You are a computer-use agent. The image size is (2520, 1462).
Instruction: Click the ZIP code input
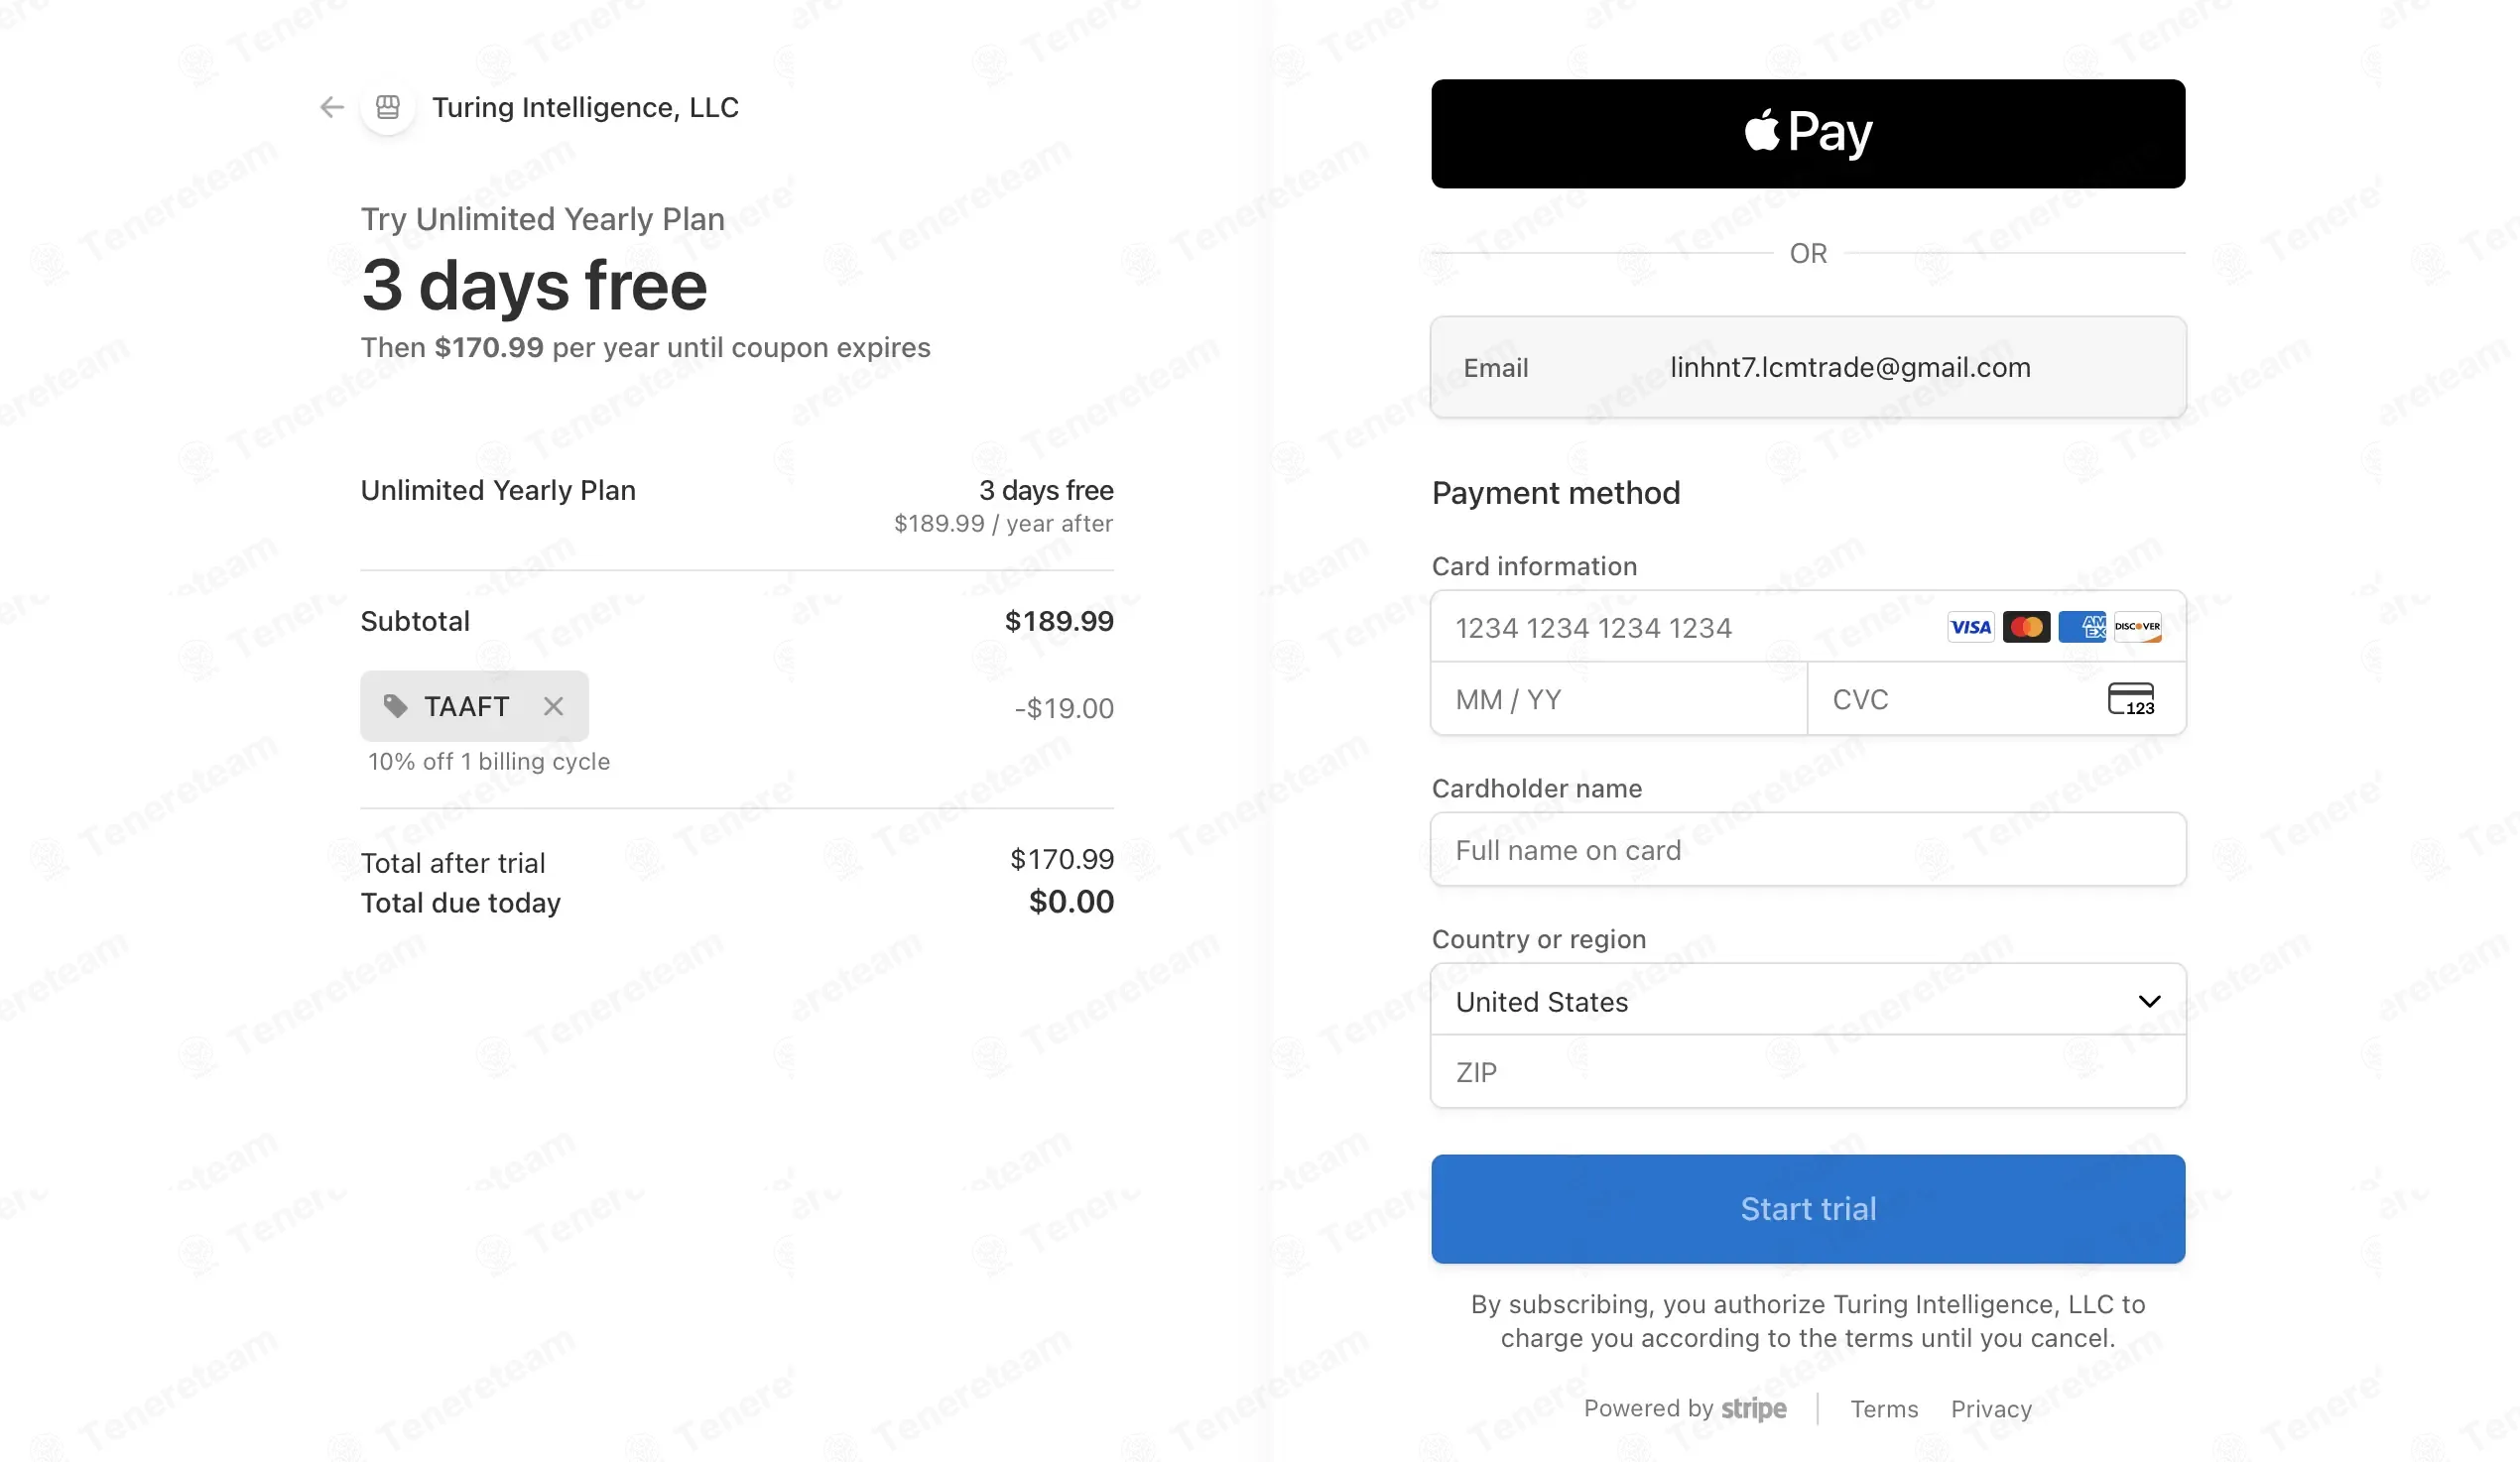[1807, 1072]
